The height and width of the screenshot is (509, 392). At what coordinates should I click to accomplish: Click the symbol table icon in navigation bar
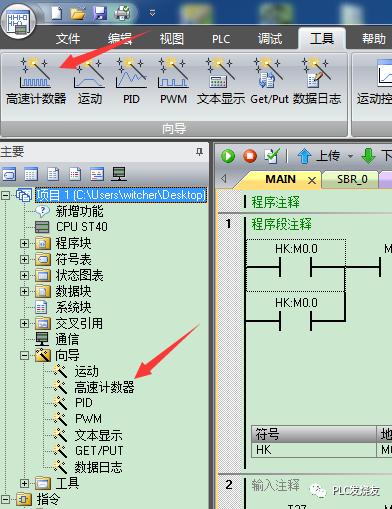[31, 174]
